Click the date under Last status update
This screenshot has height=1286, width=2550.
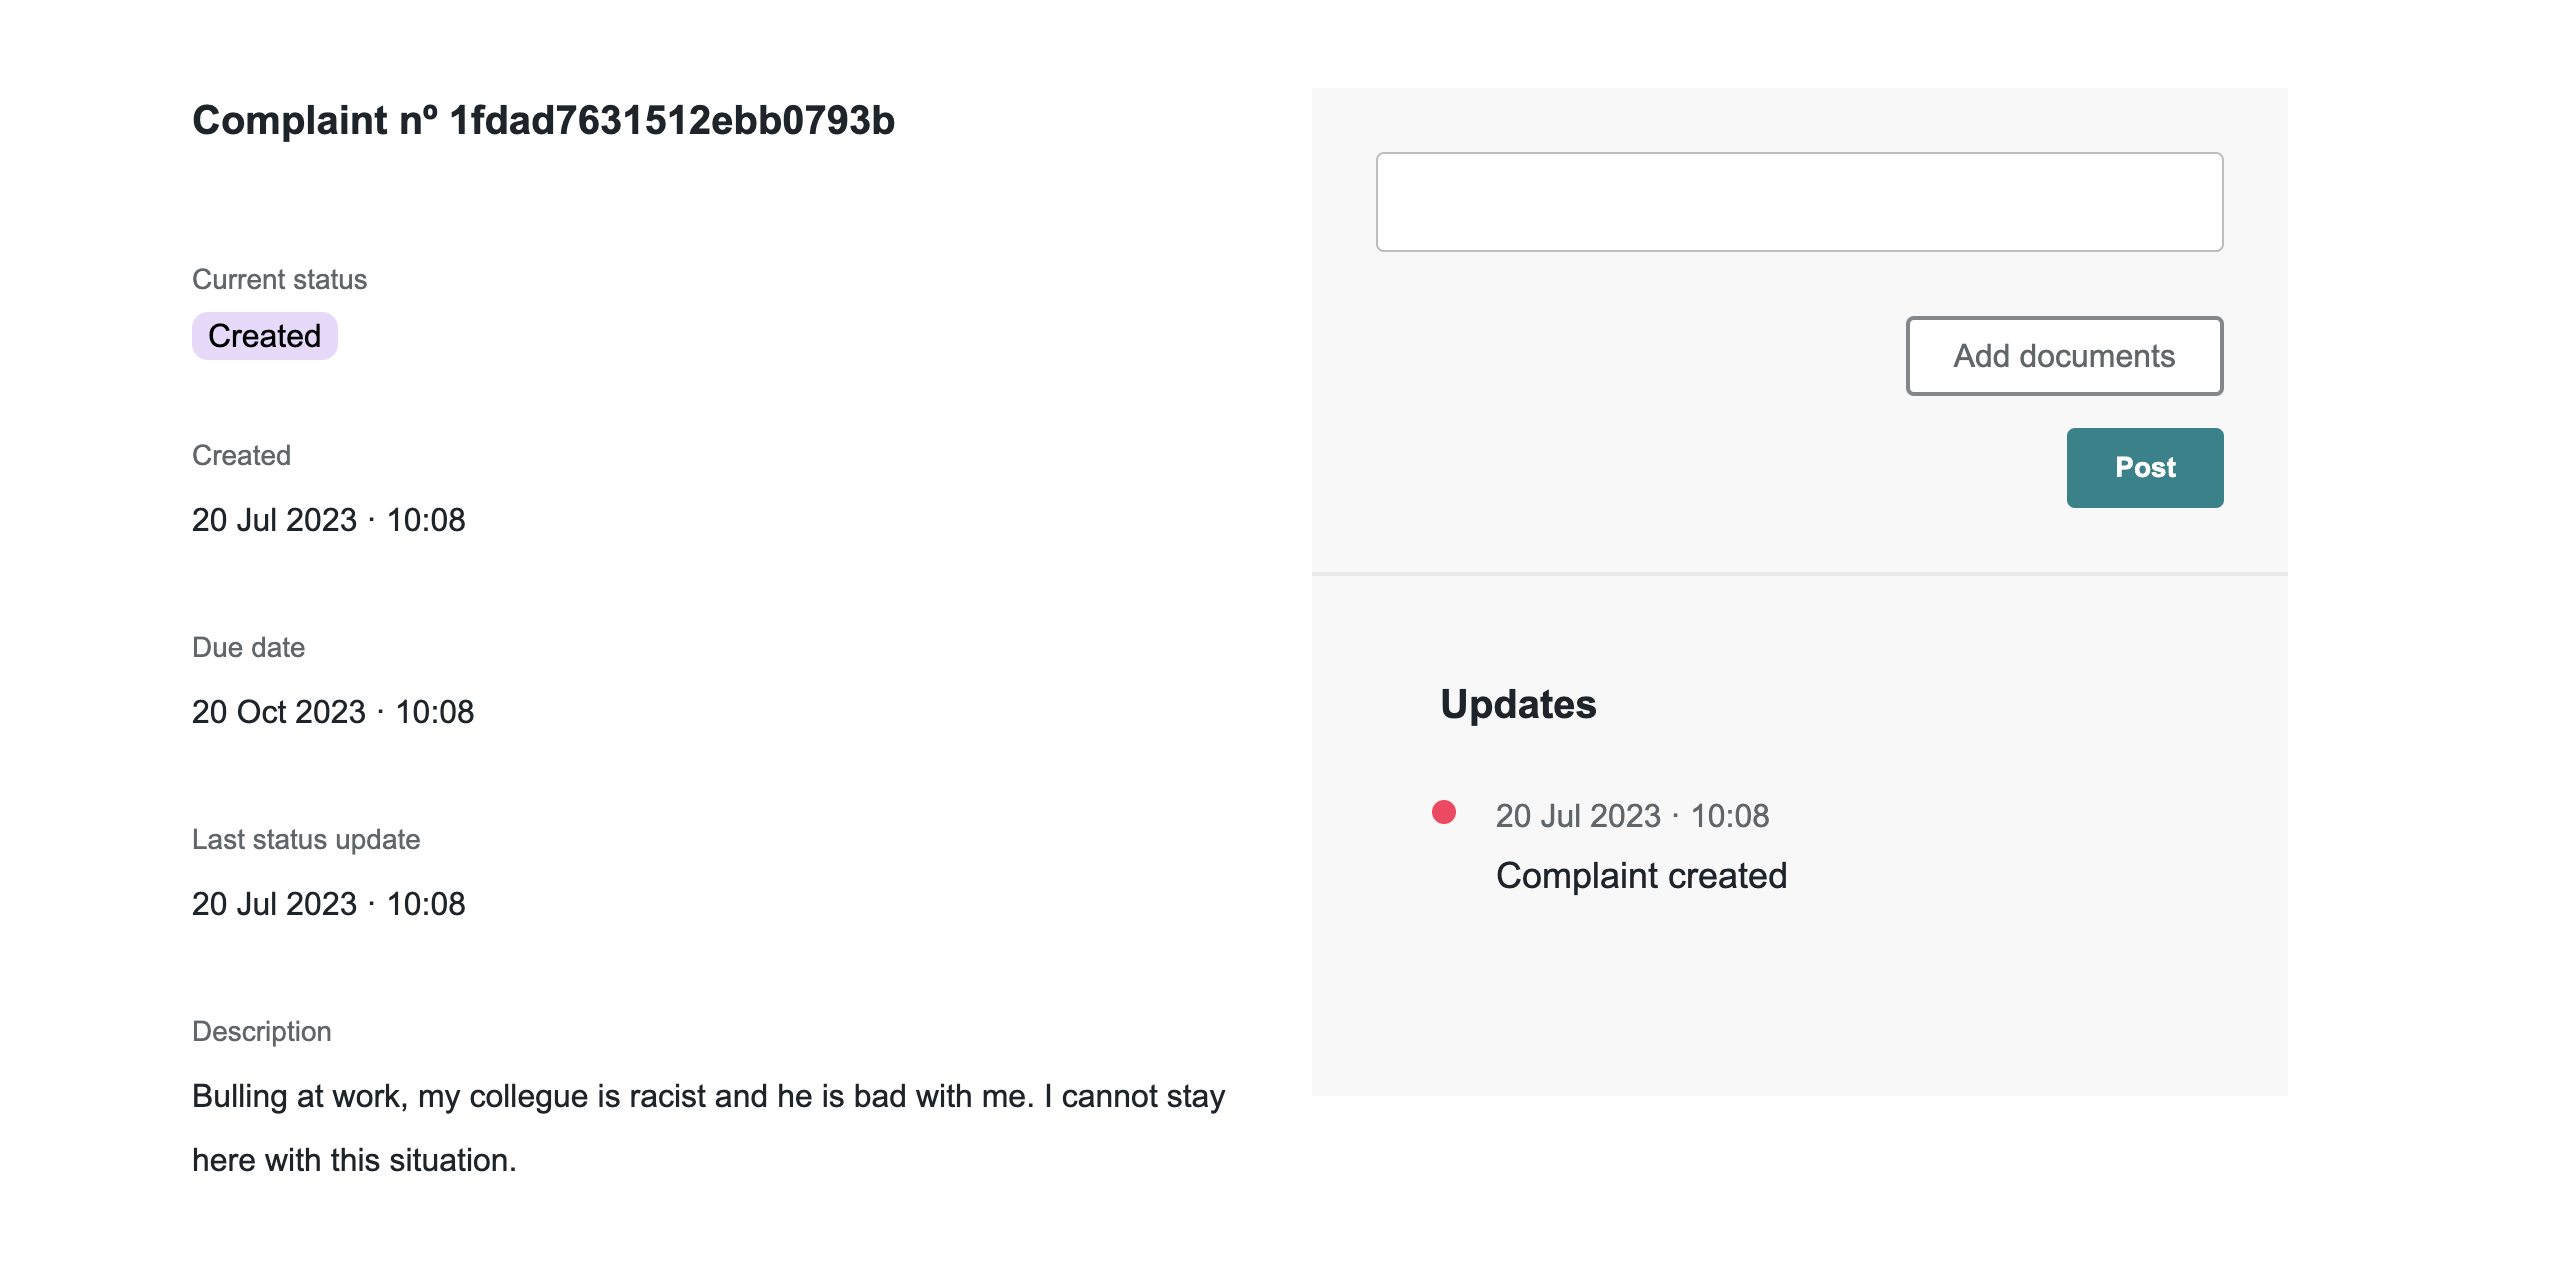[328, 904]
